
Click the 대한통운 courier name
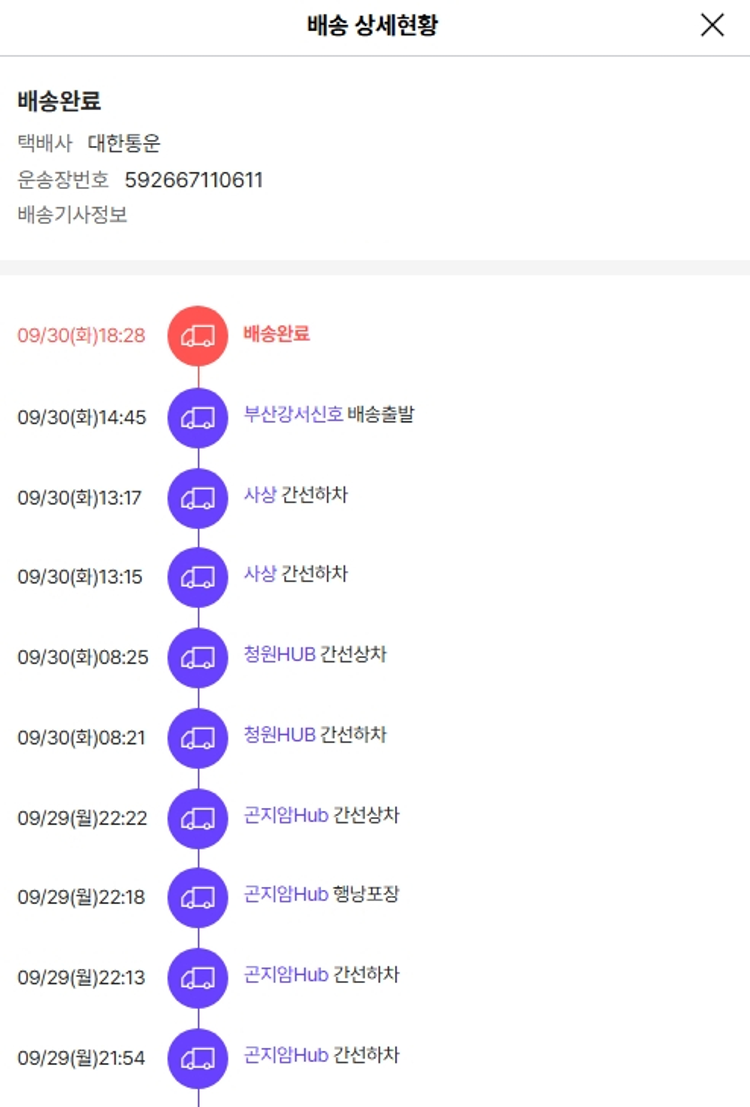124,143
